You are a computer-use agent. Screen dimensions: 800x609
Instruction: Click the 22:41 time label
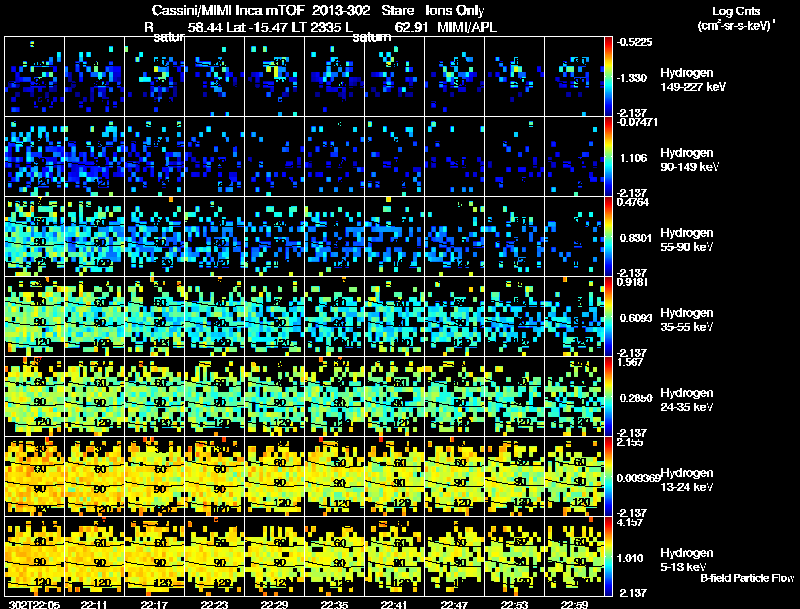(x=394, y=604)
